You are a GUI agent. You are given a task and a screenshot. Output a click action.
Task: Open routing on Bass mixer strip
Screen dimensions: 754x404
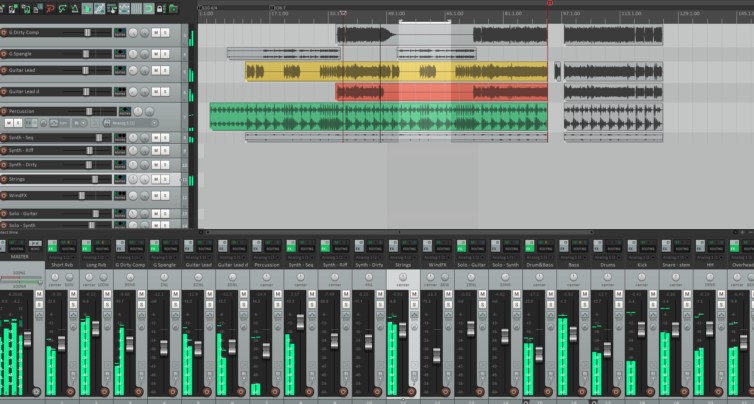click(579, 247)
